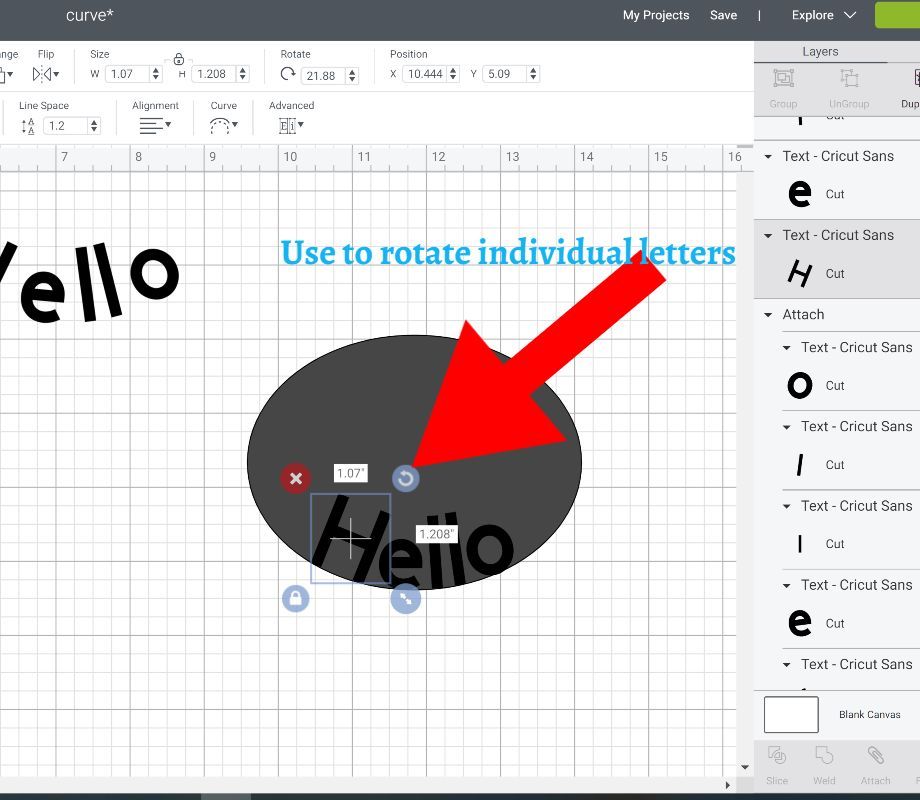Click the curve* project title
The height and width of the screenshot is (800, 920).
(x=89, y=15)
